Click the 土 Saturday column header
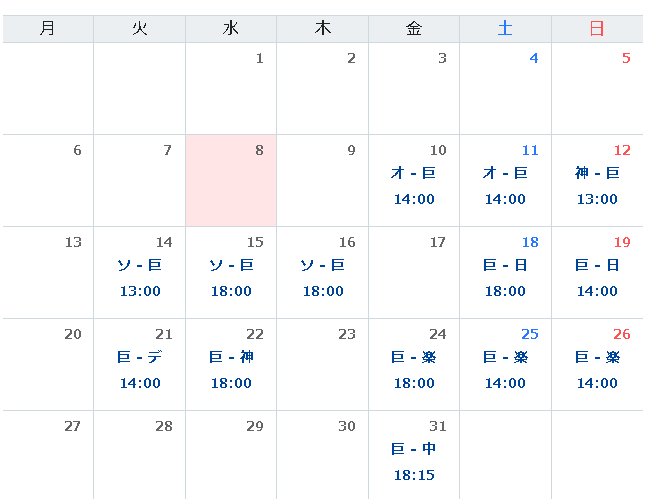The height and width of the screenshot is (499, 654). coord(505,29)
